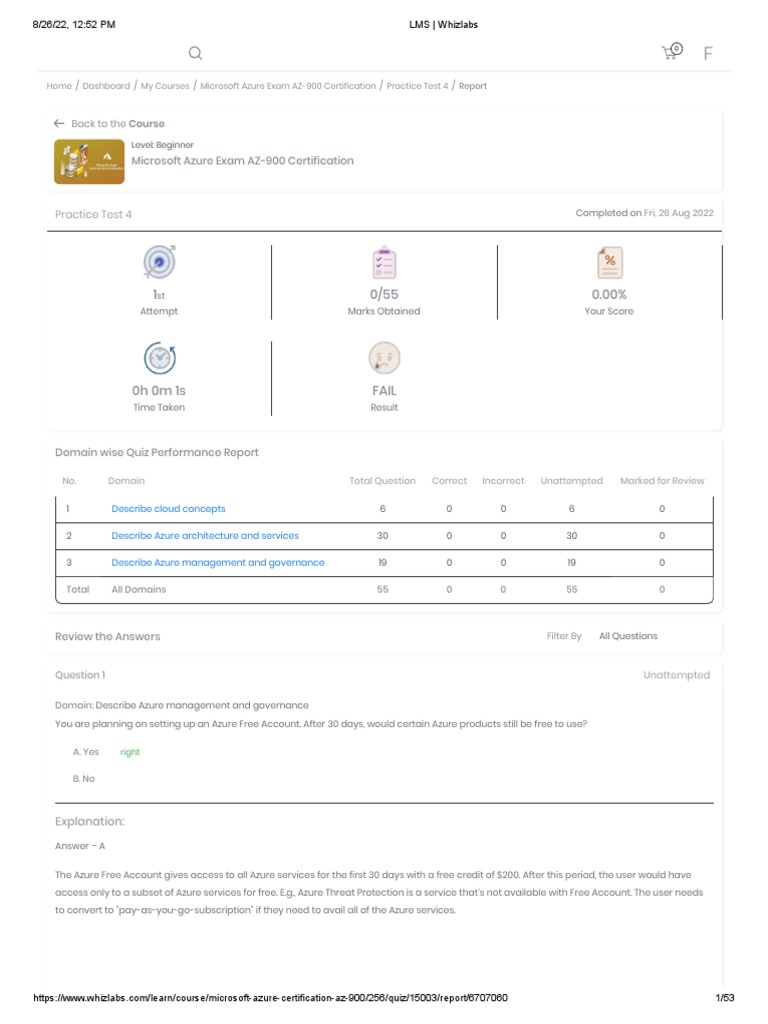Click the Your Score percent icon

coord(609,262)
